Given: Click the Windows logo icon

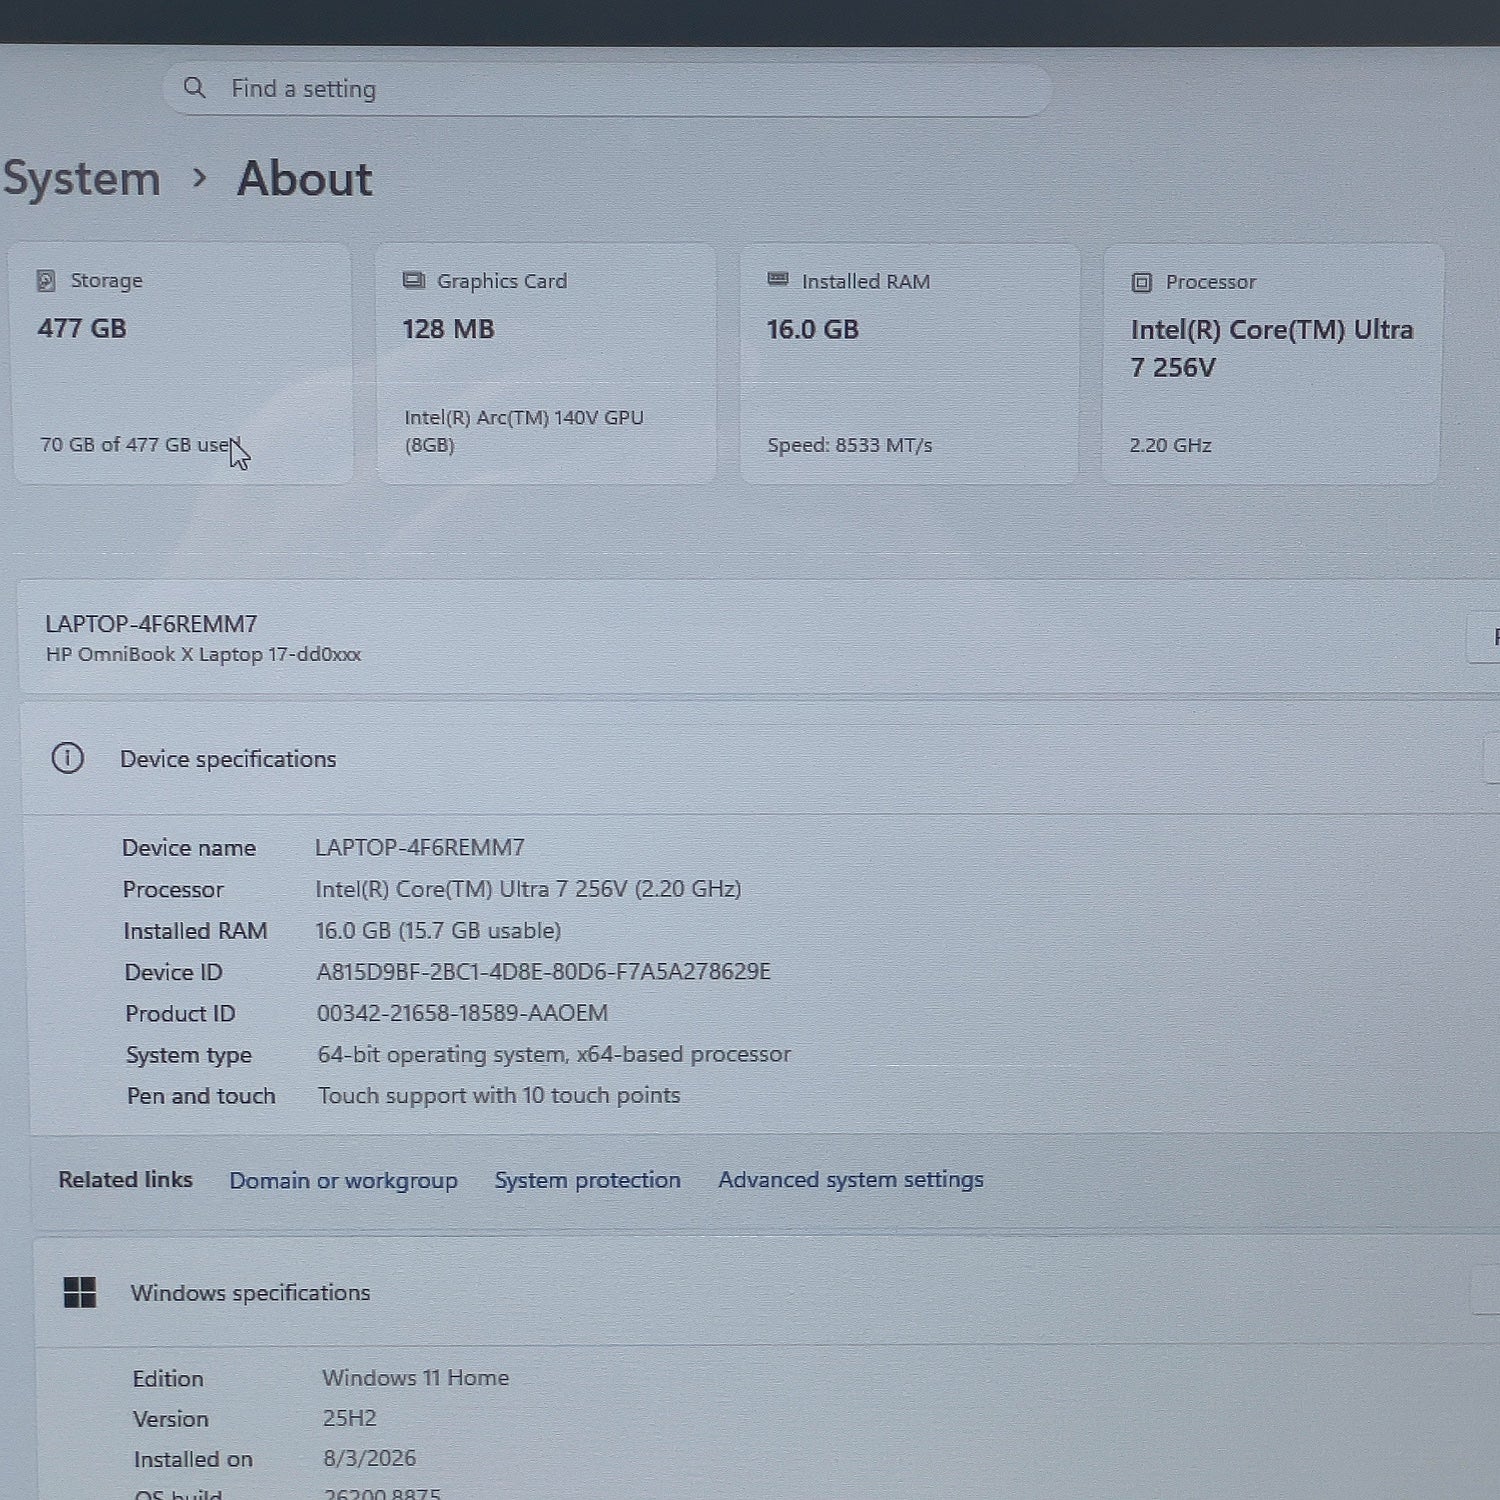Looking at the screenshot, I should 80,1292.
